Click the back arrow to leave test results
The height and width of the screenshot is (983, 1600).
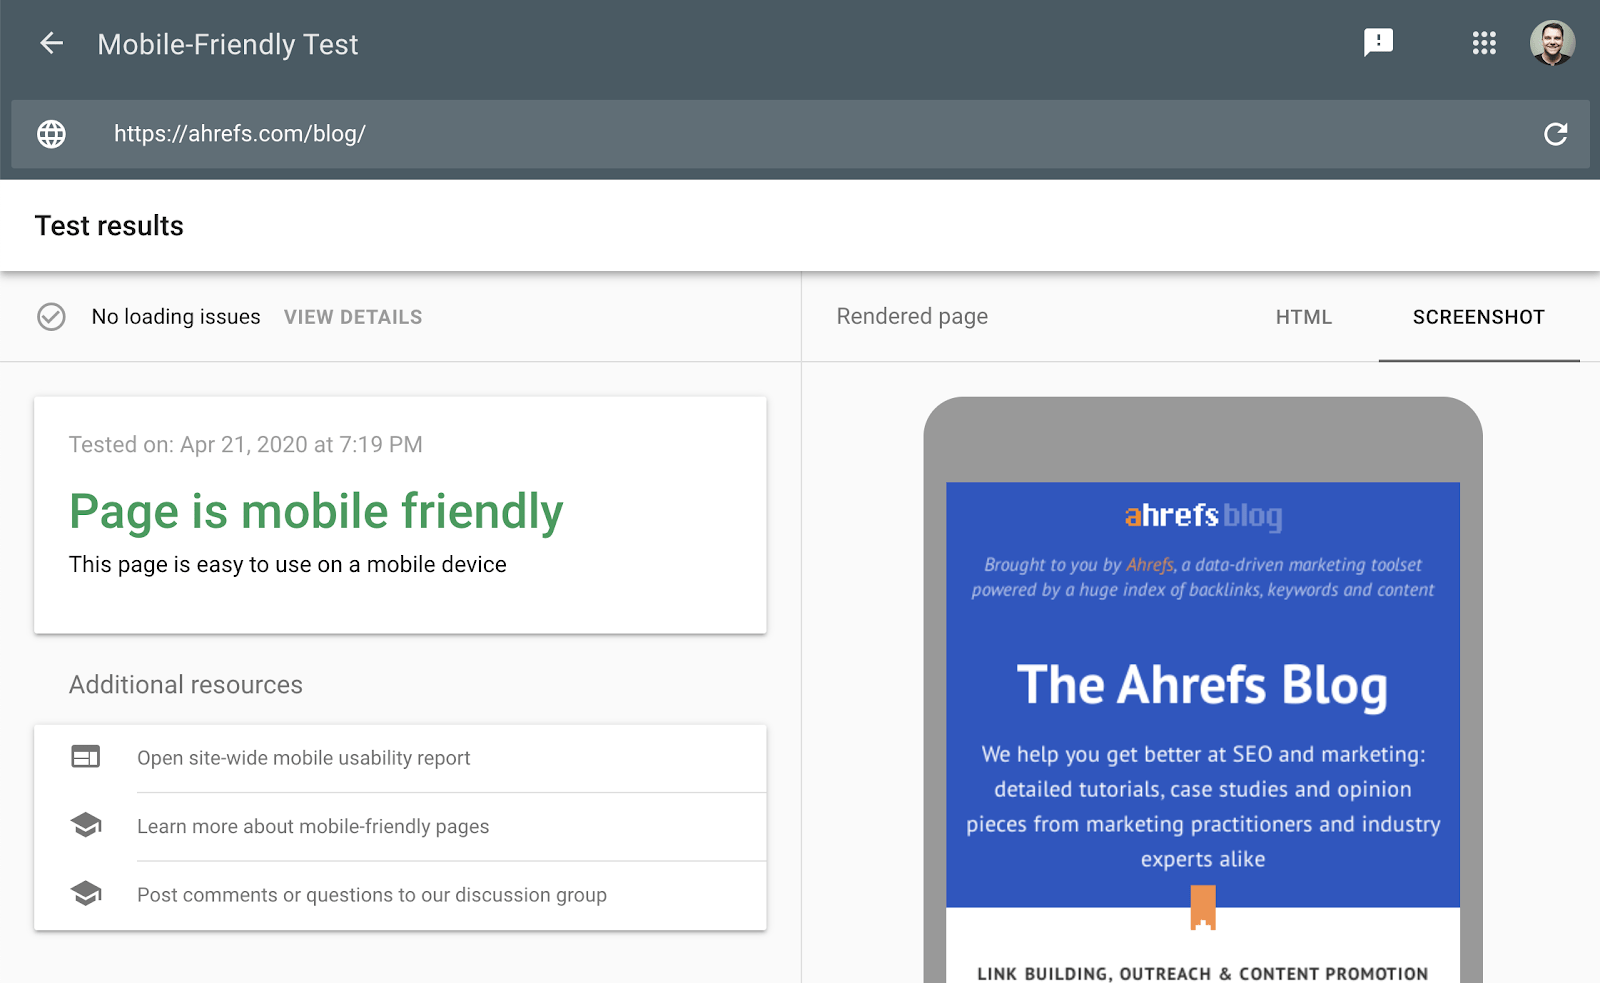coord(50,44)
